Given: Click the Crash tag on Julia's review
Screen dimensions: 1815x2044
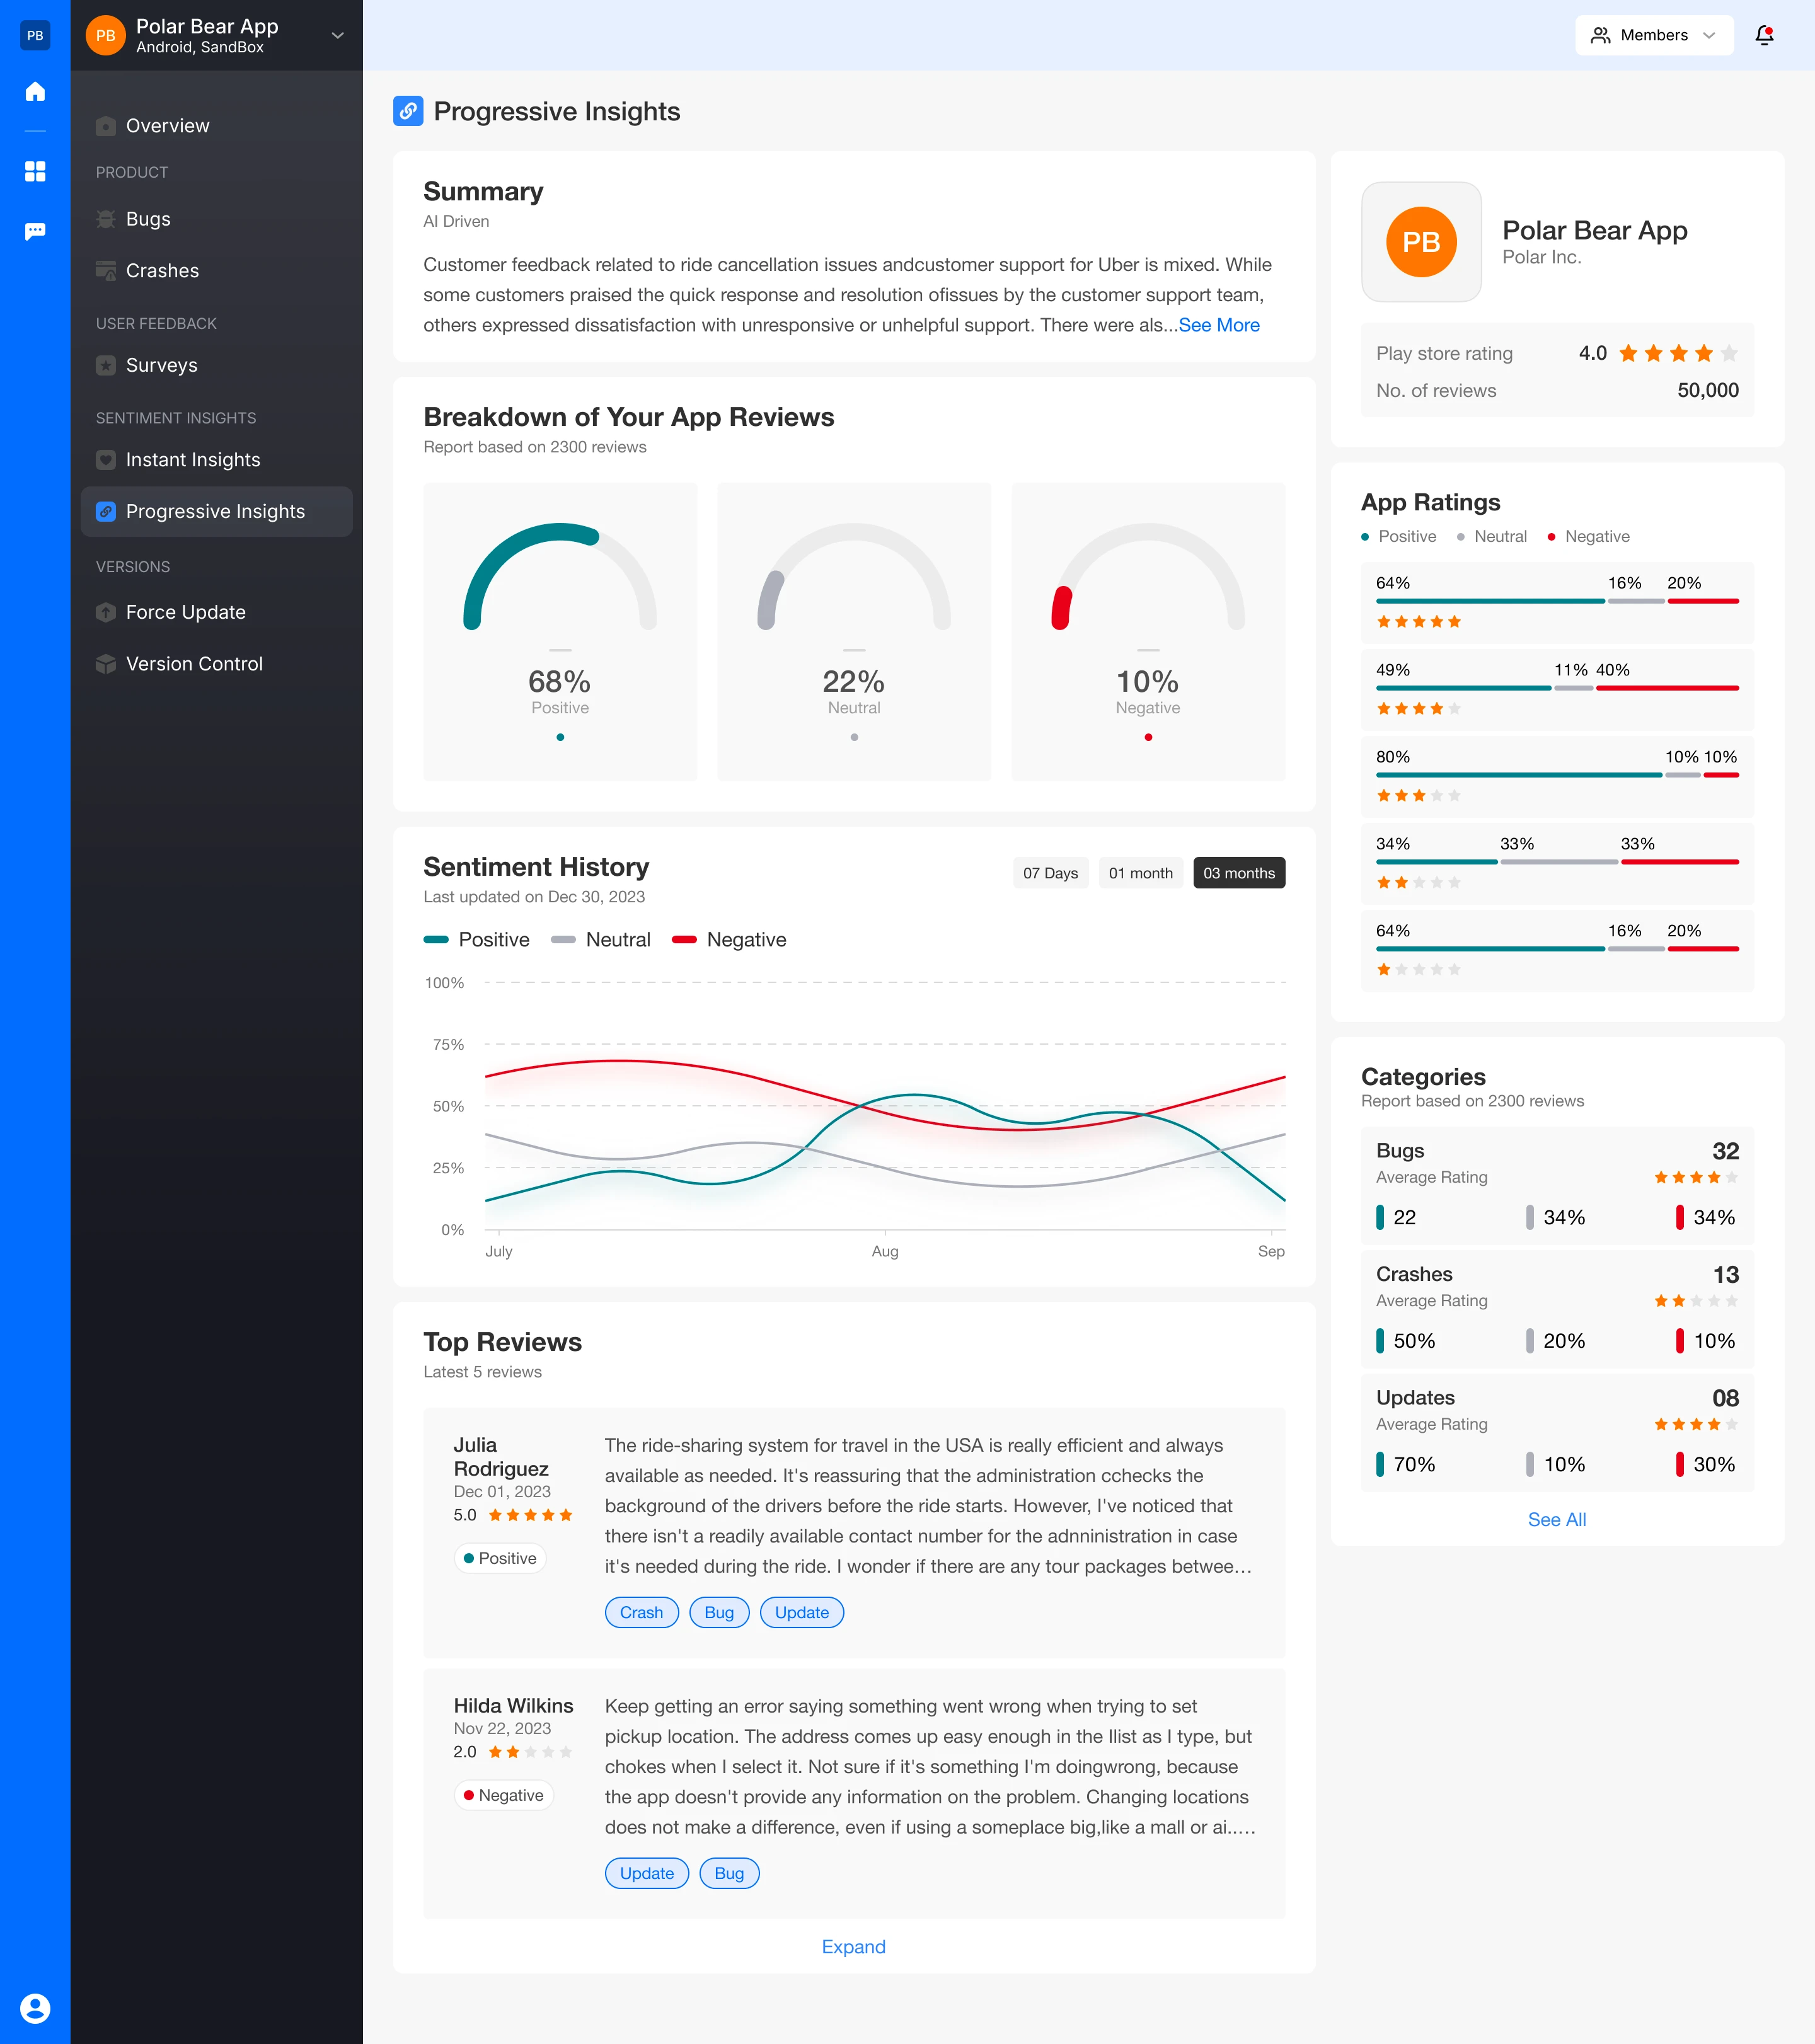Looking at the screenshot, I should 641,1612.
